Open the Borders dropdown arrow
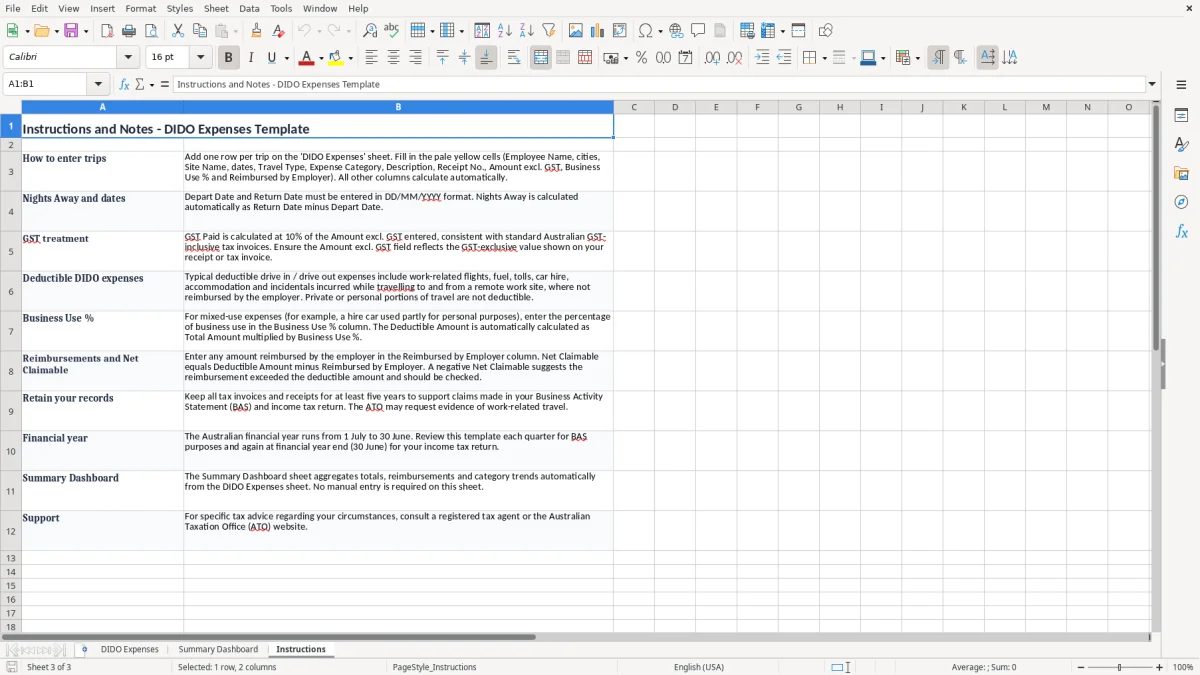Viewport: 1200px width, 675px height. (823, 58)
